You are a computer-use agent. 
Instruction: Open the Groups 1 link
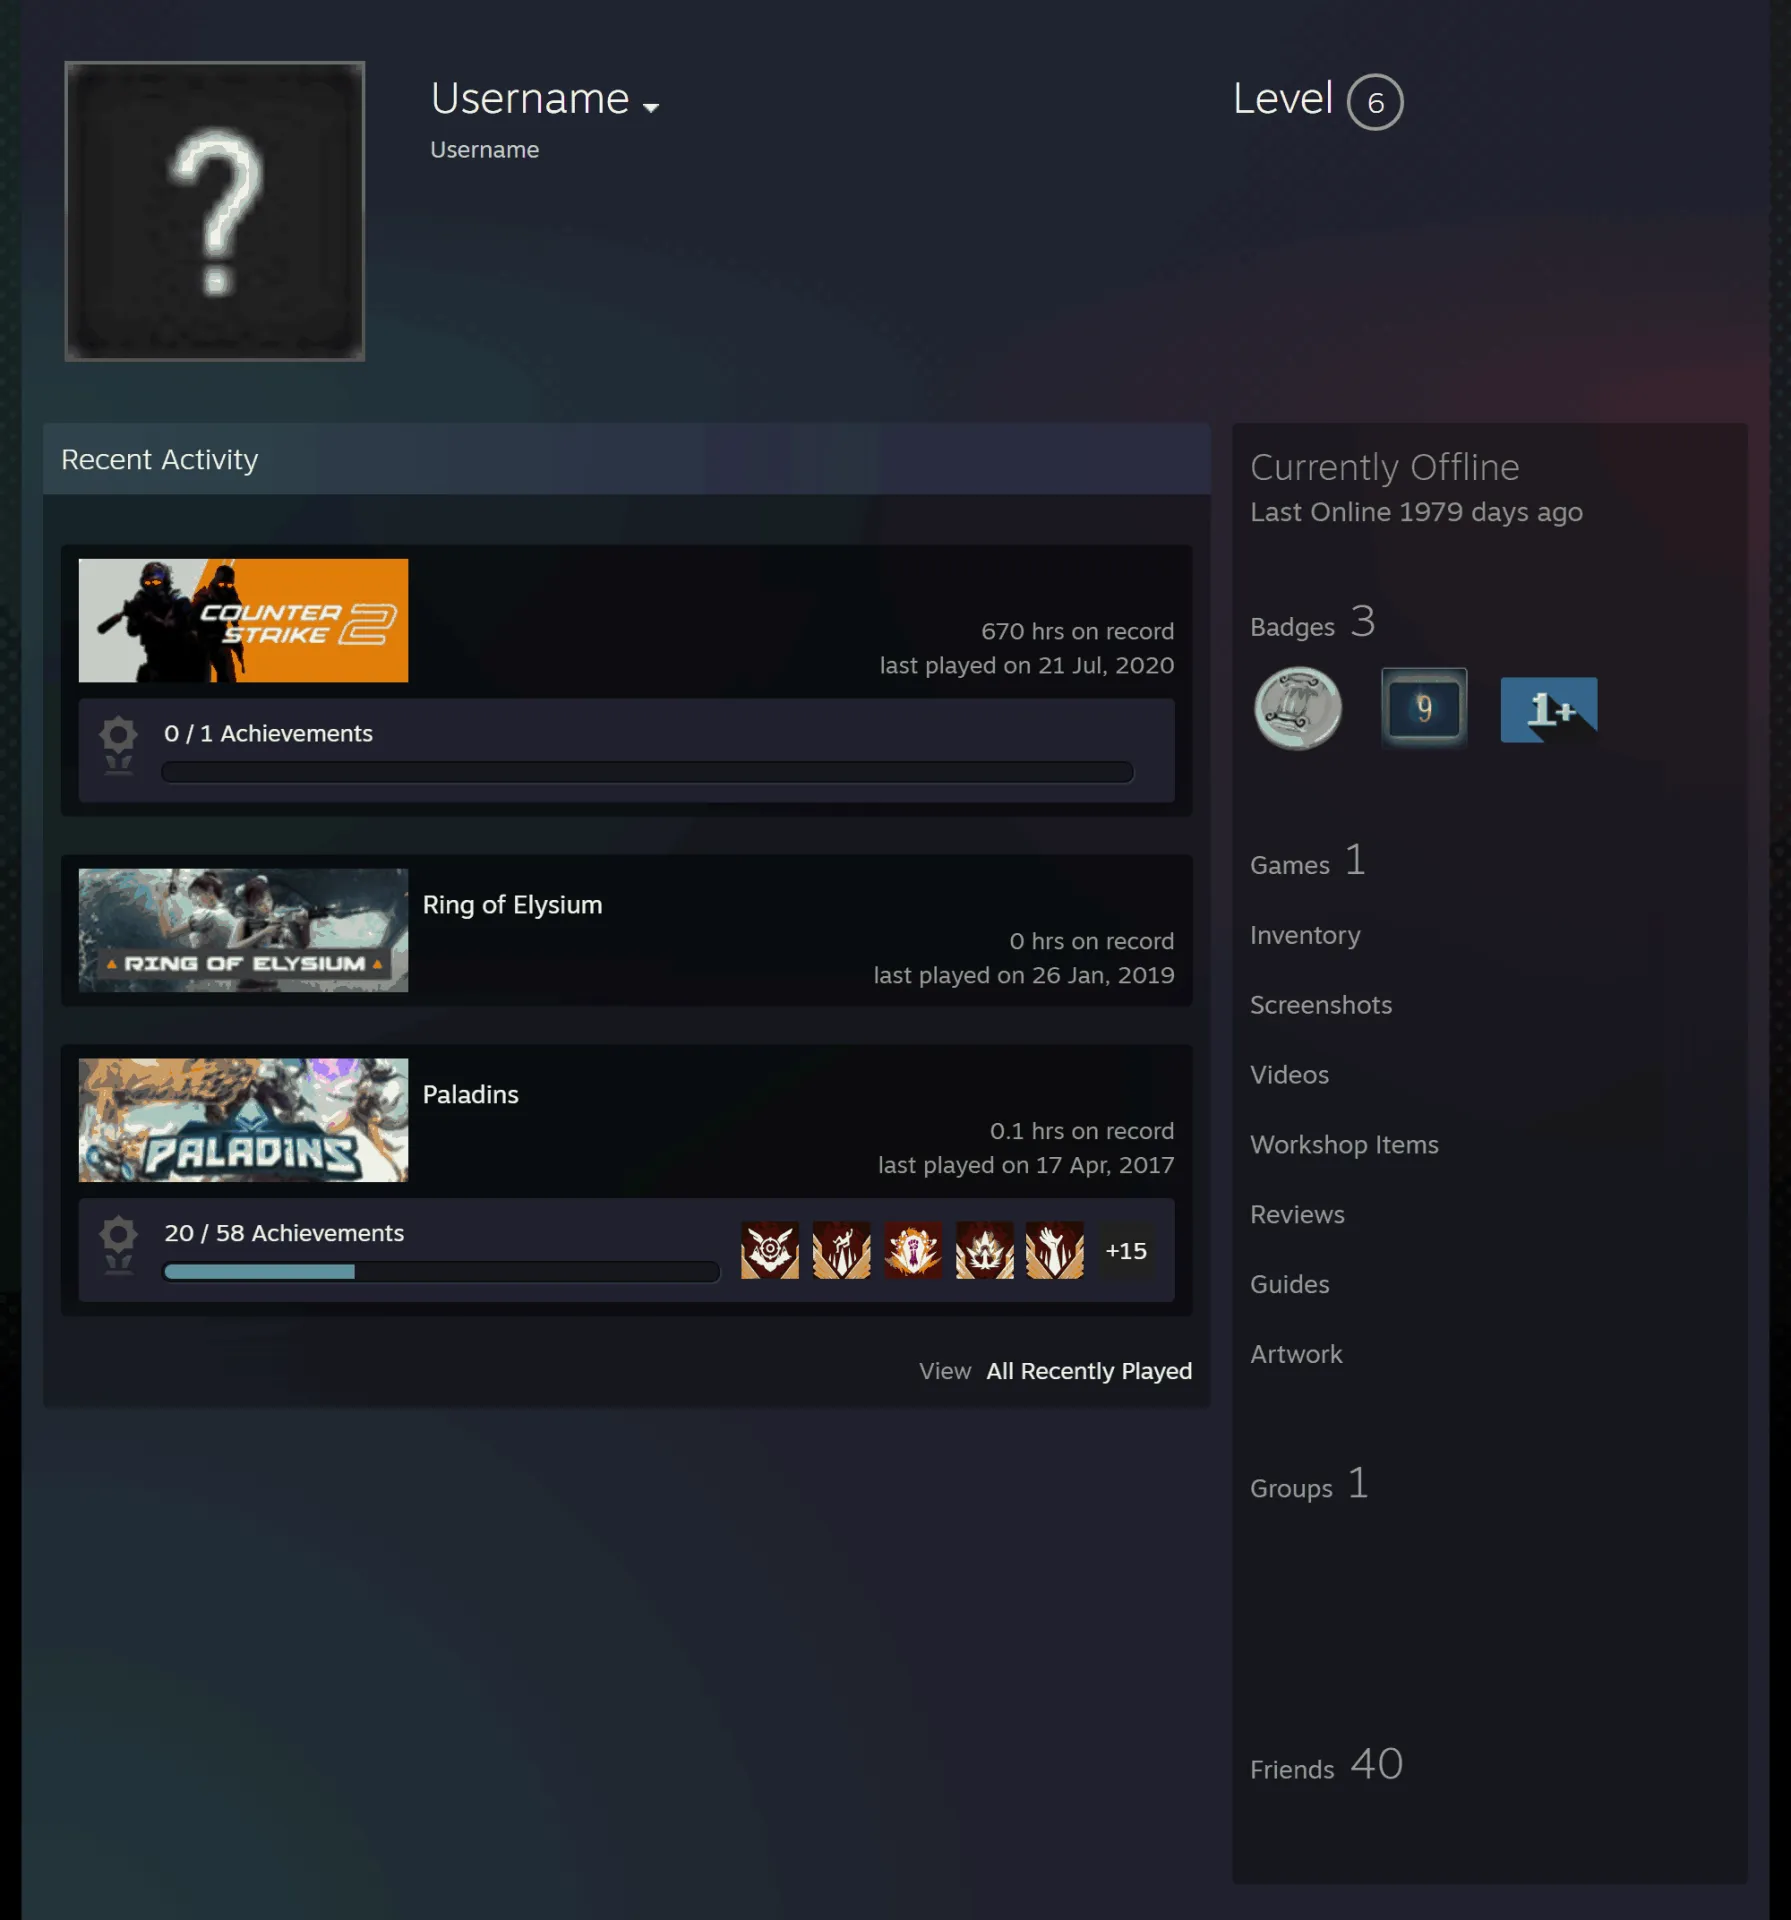(x=1309, y=1484)
